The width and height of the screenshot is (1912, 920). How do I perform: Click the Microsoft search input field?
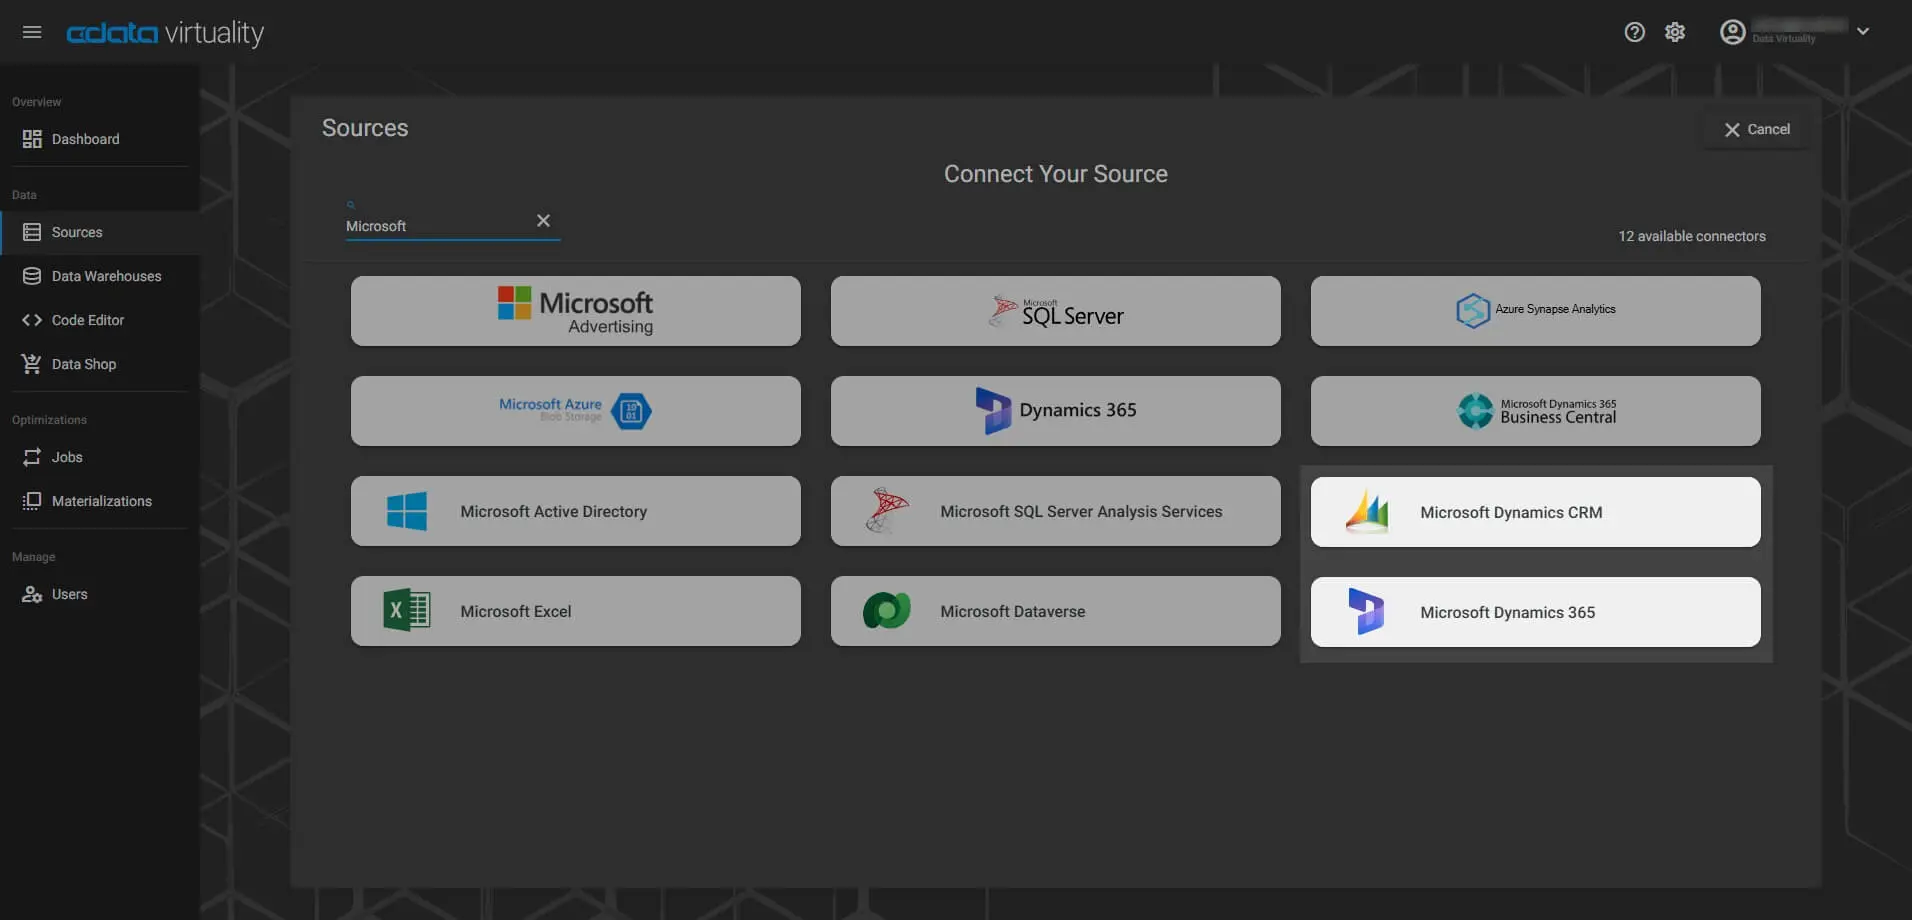click(435, 226)
